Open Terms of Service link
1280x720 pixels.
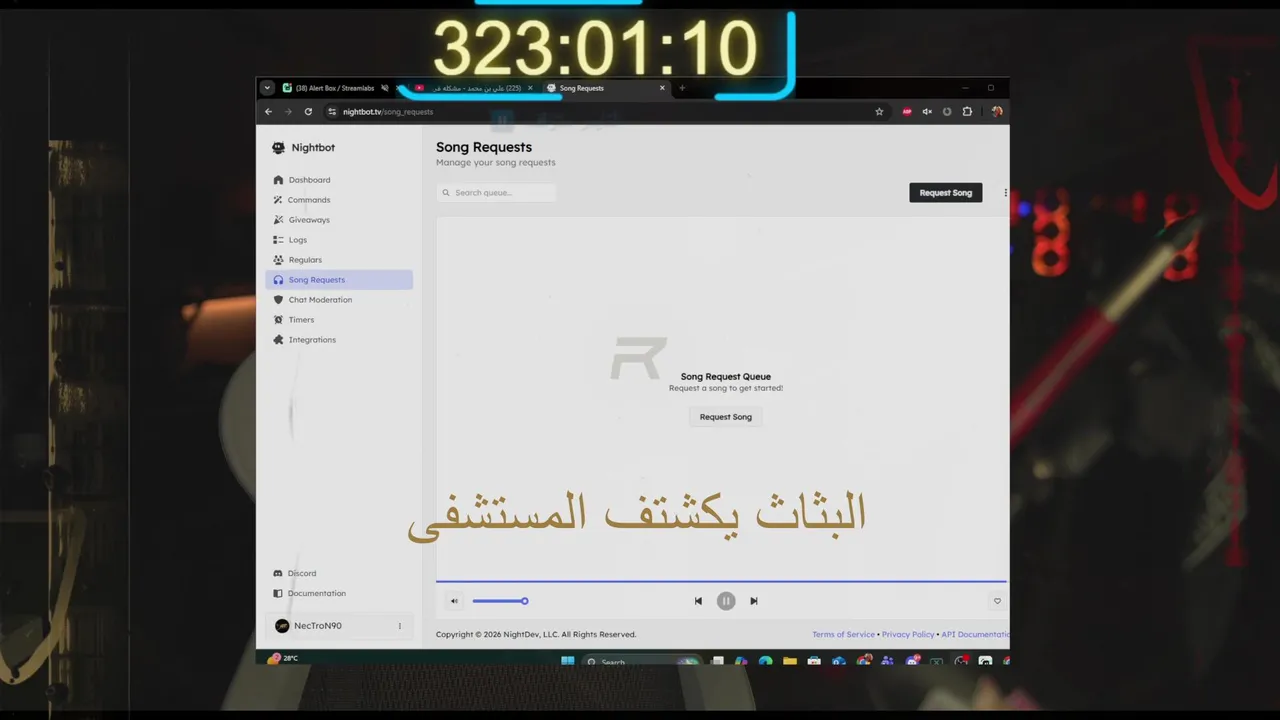point(843,634)
